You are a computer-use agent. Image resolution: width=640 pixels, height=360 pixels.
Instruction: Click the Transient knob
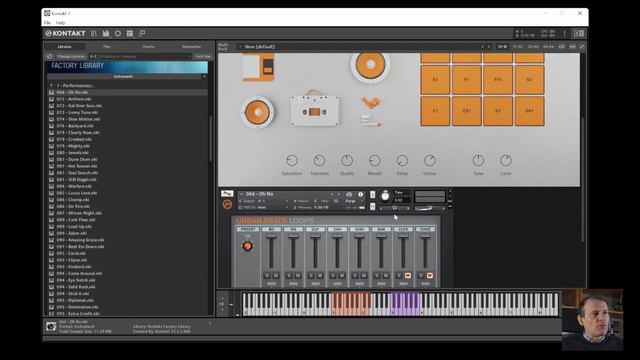point(319,160)
